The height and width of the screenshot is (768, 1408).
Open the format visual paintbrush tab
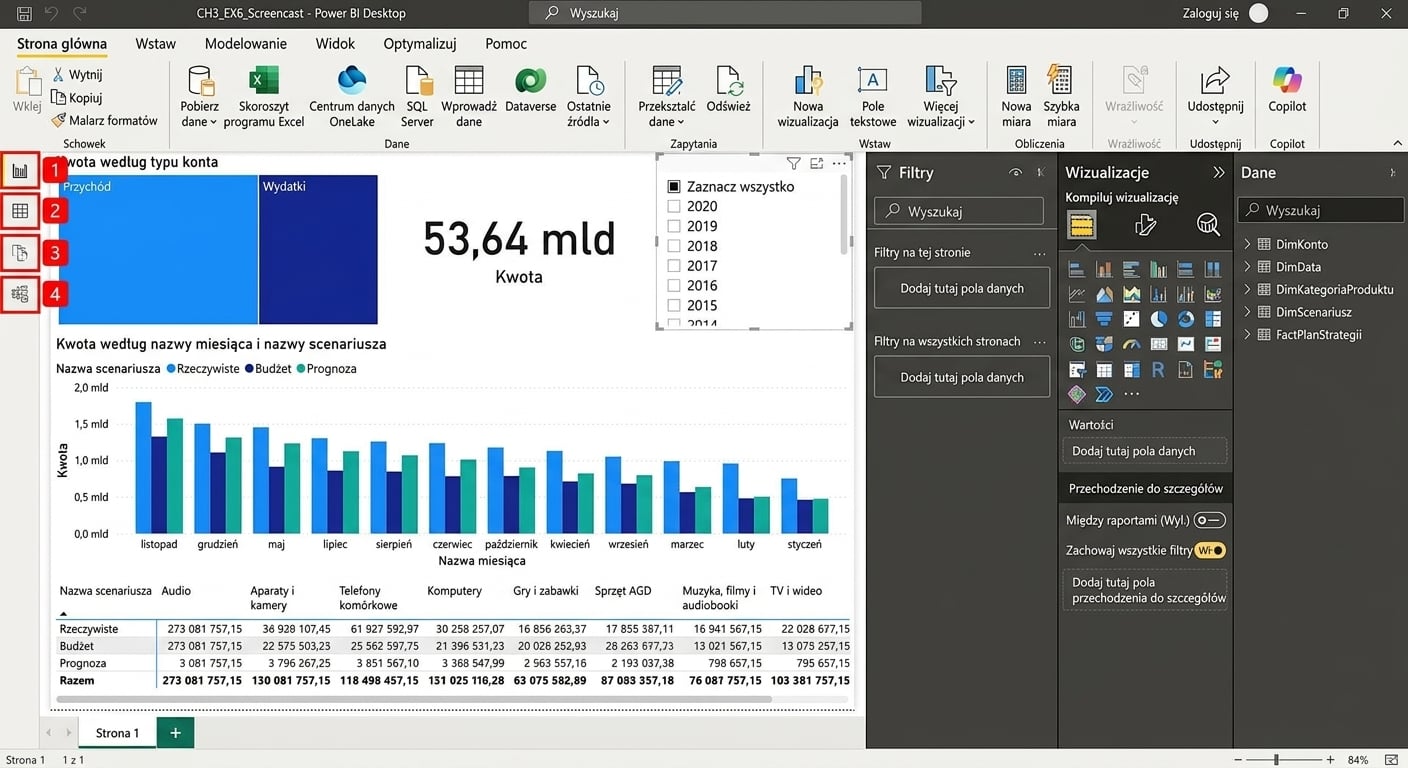coord(1146,225)
